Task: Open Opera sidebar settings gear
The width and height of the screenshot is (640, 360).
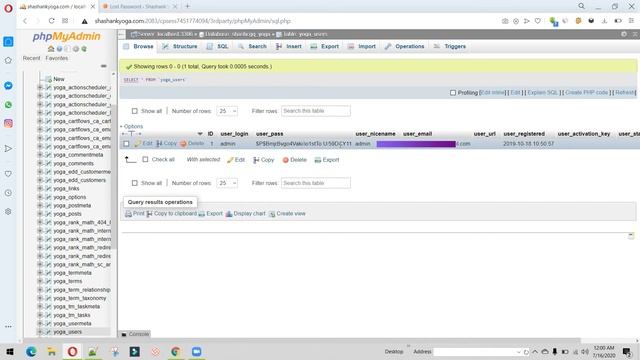Action: [8, 211]
